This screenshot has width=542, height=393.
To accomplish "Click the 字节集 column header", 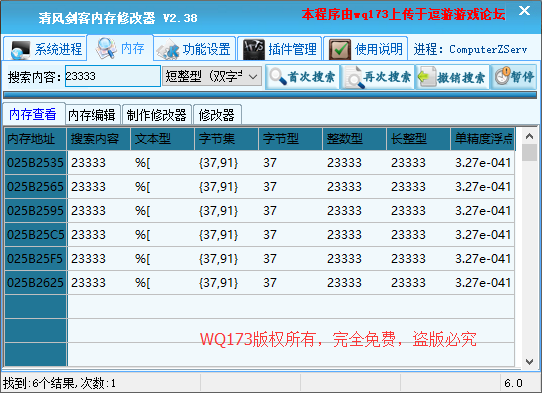I will pyautogui.click(x=226, y=139).
